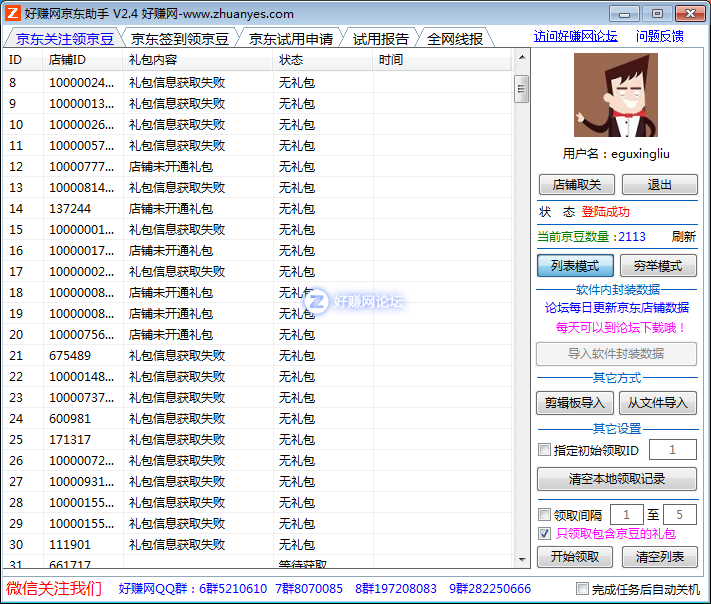
Task: Click the 8群197208083 QQ group text
Action: click(396, 589)
